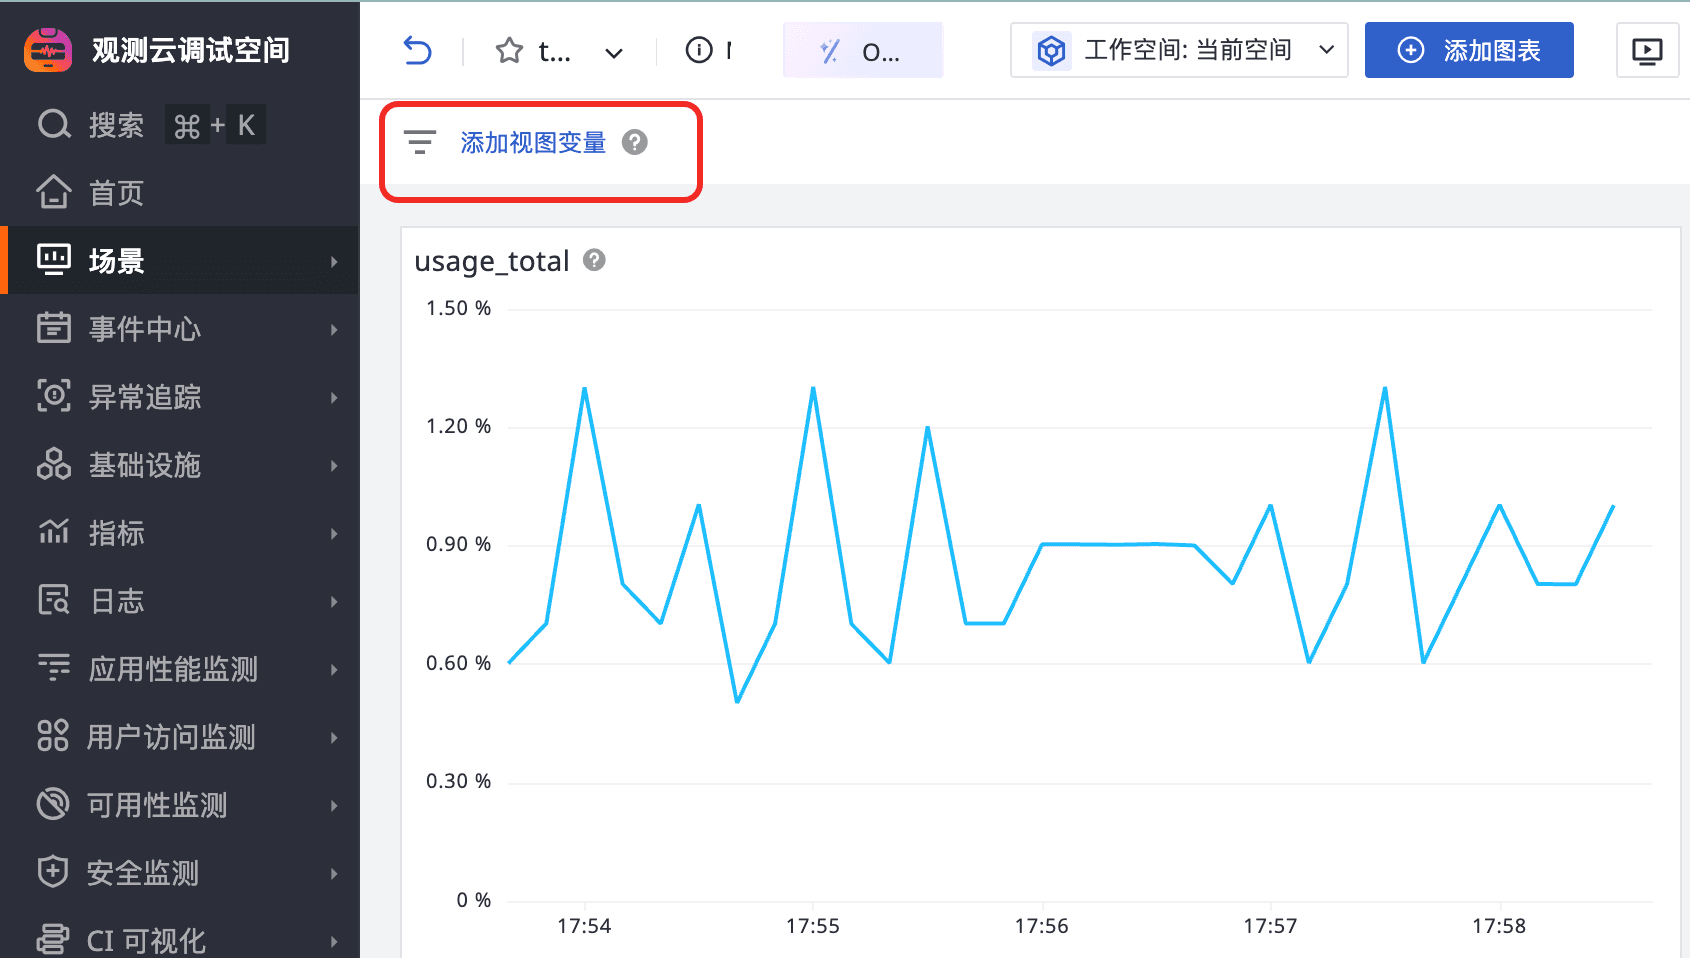The width and height of the screenshot is (1690, 958).
Task: Open the dashboard info icon
Action: coord(699,50)
